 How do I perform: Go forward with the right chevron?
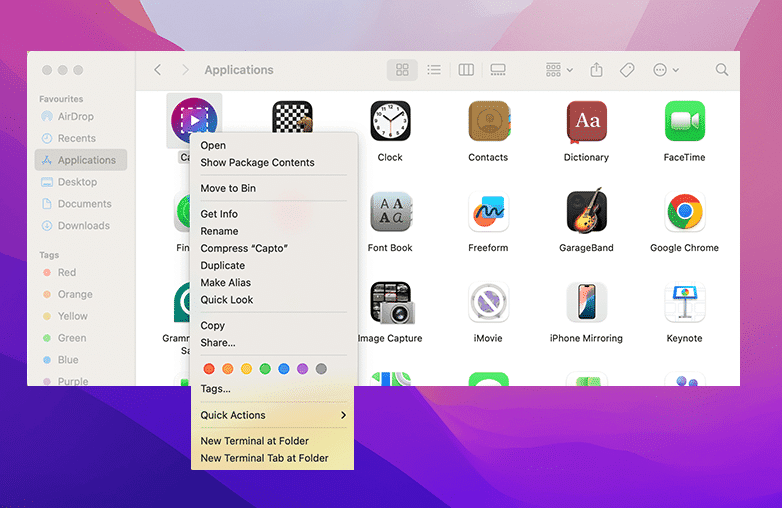[185, 70]
